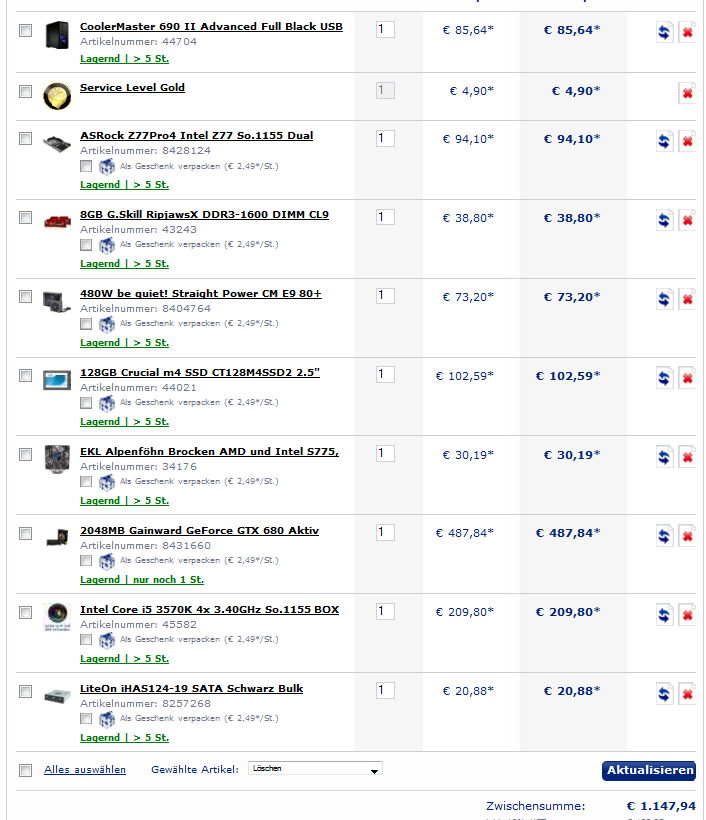Open 8GB G.Skill RipjawsX DDR3-1600 link

tap(204, 215)
